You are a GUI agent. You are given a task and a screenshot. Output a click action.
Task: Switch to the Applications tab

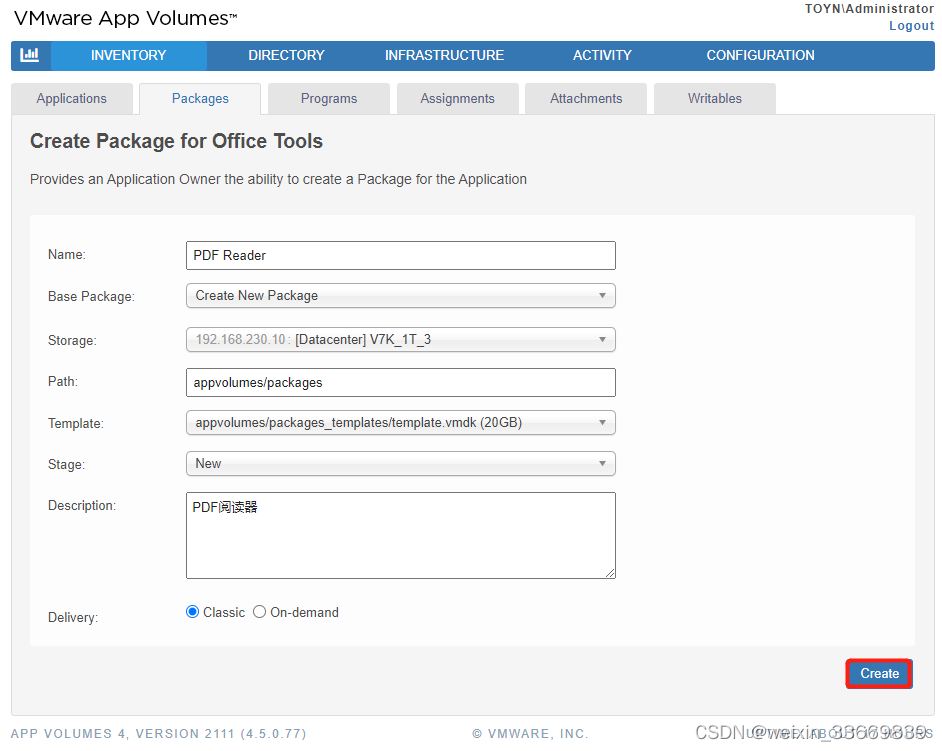[x=71, y=99]
